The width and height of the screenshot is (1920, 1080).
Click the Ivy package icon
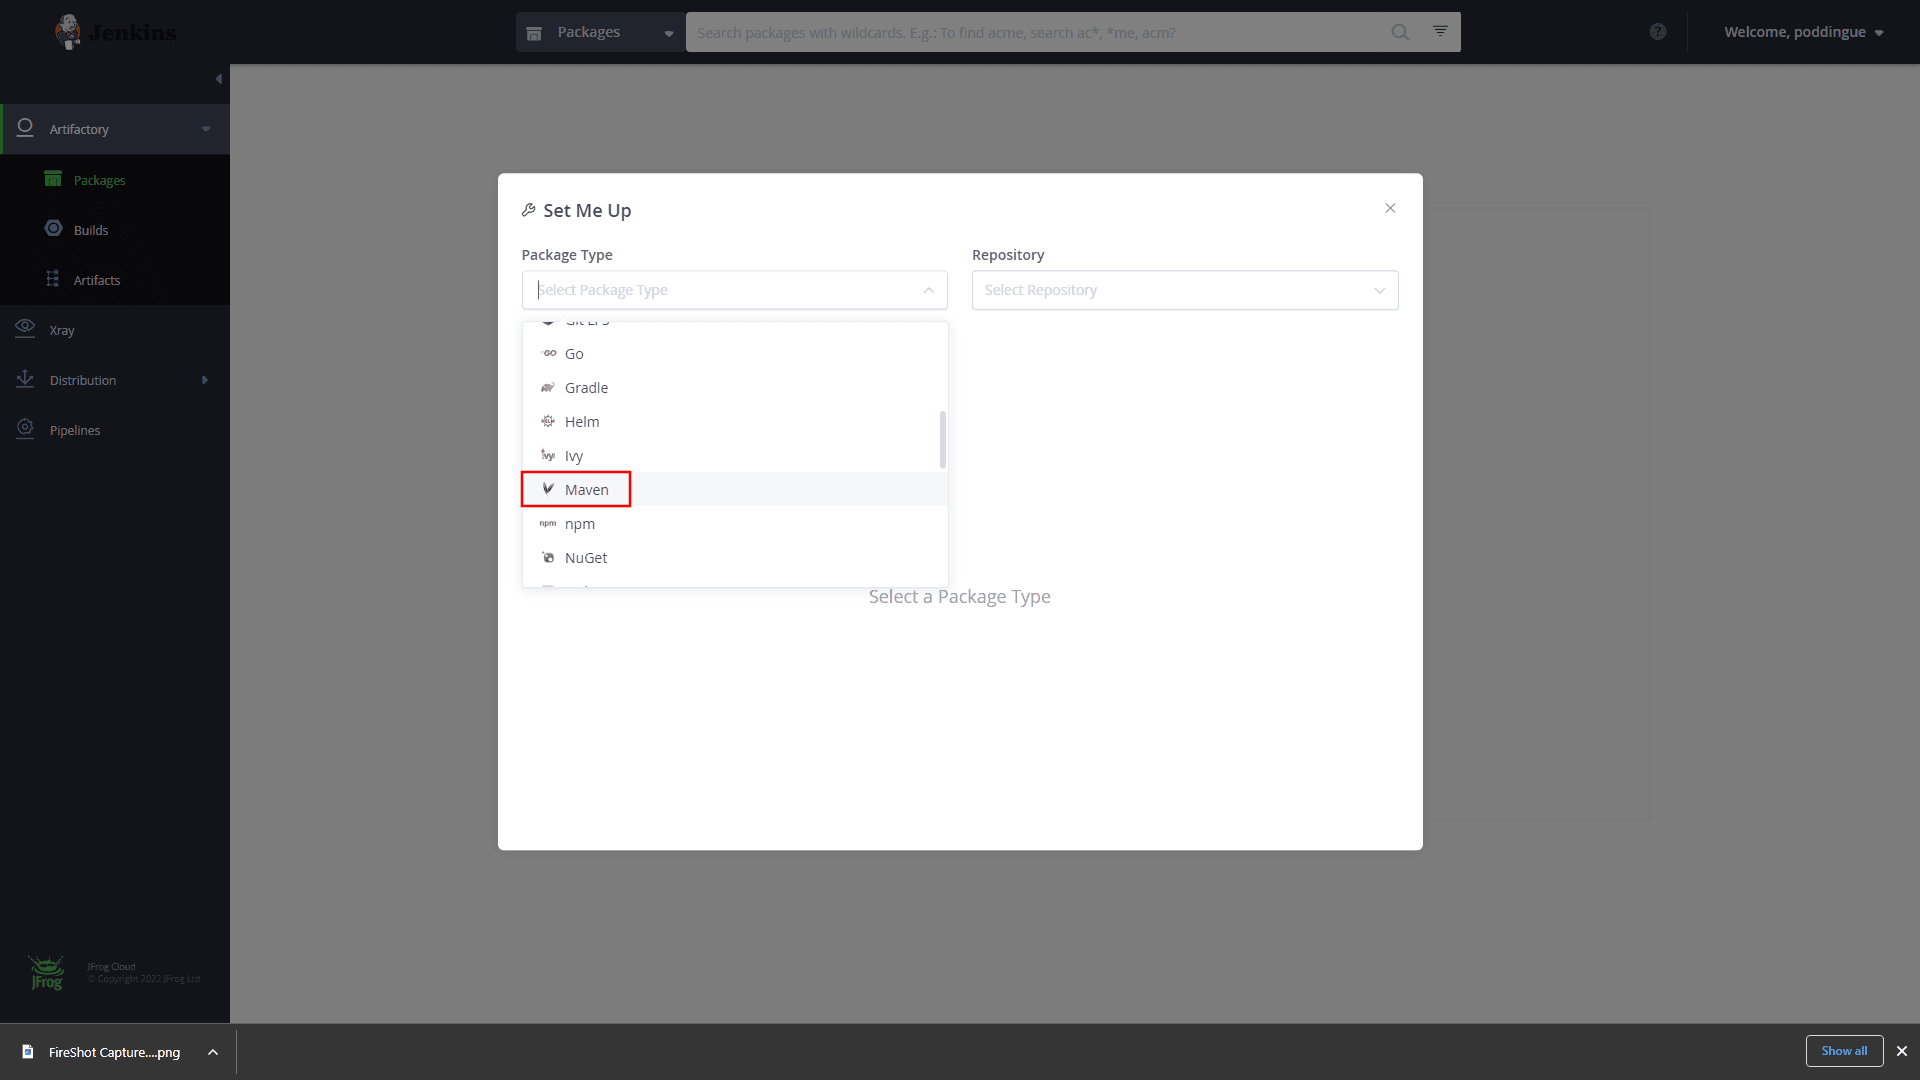tap(548, 455)
